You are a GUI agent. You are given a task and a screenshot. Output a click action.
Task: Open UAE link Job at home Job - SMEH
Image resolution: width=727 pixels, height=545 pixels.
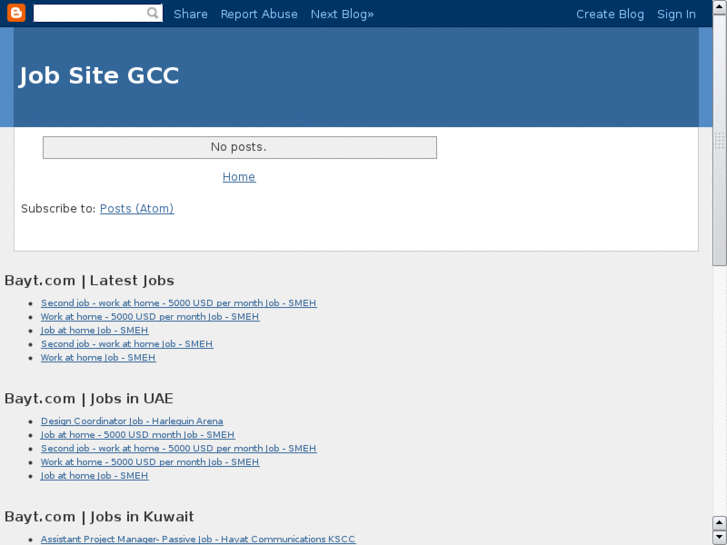pyautogui.click(x=95, y=476)
